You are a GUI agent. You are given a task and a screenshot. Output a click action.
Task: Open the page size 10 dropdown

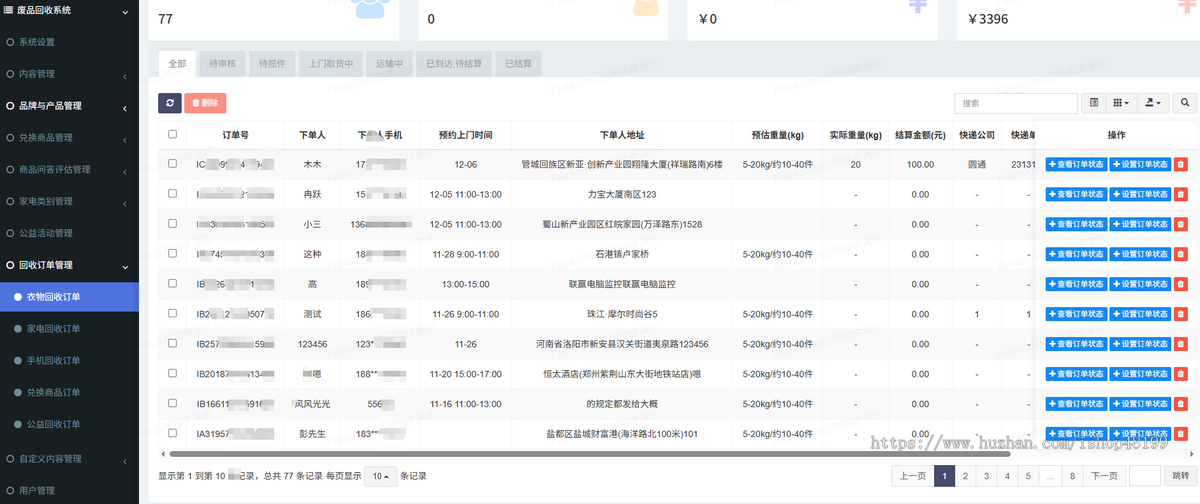380,476
